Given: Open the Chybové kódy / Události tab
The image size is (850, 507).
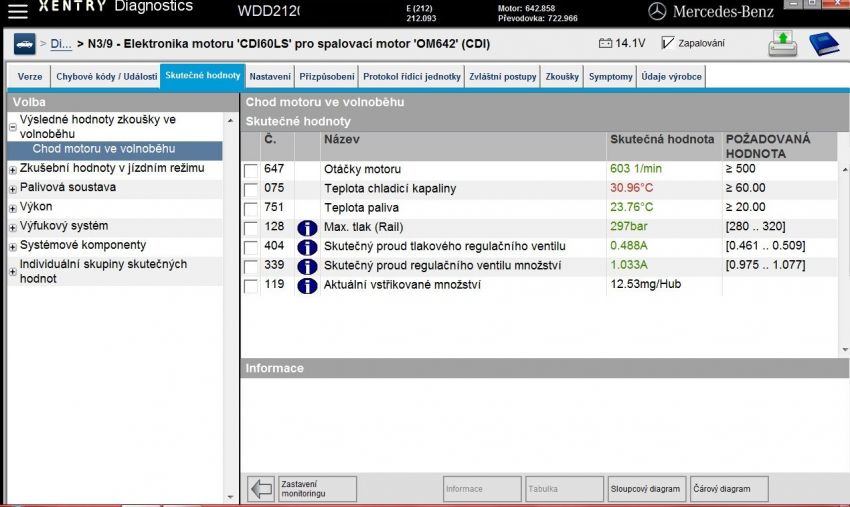Looking at the screenshot, I should pos(106,76).
